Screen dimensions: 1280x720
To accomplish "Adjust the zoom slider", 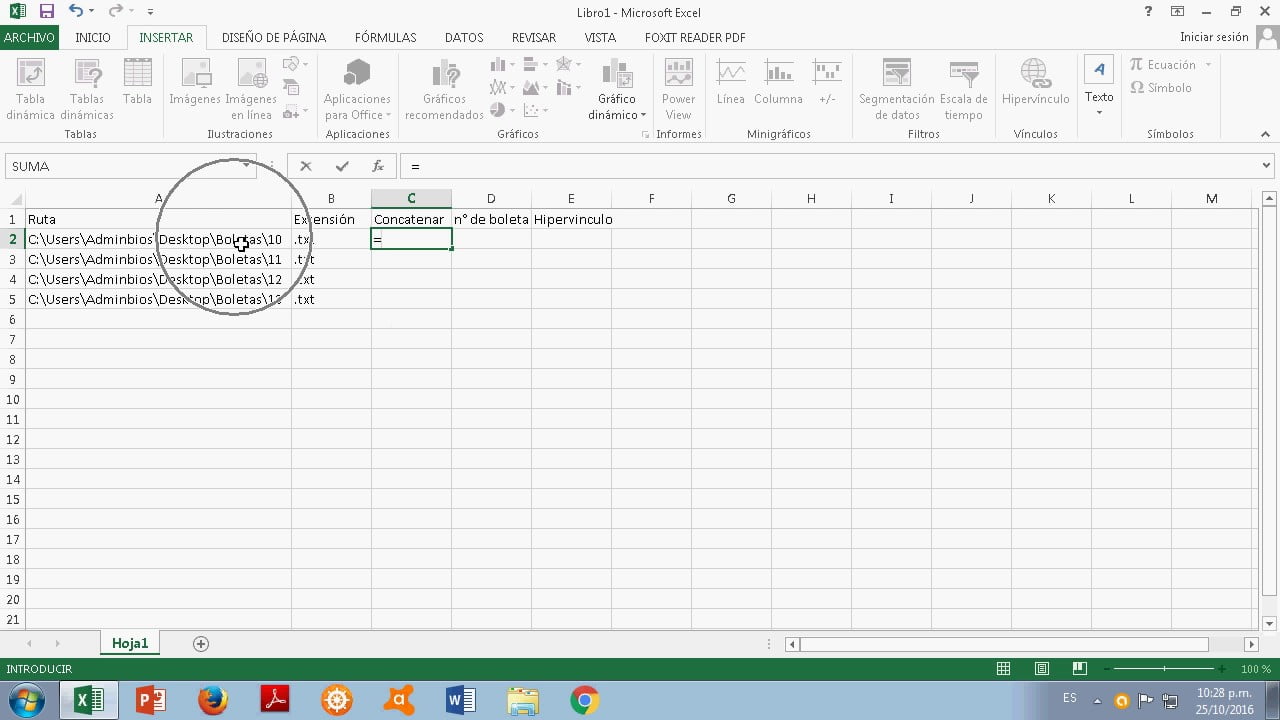I will 1166,669.
